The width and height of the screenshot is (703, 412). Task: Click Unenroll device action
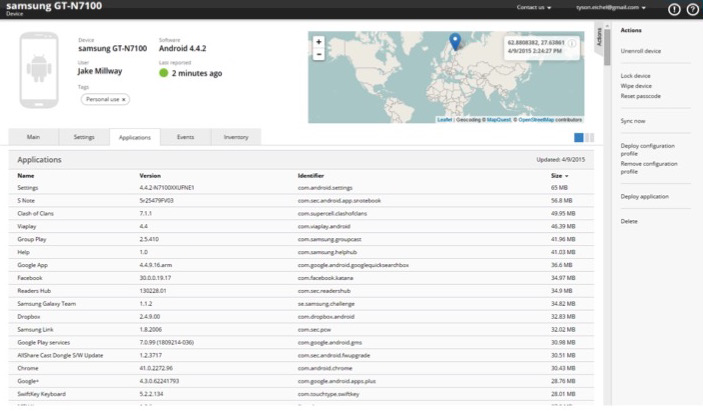(x=640, y=51)
